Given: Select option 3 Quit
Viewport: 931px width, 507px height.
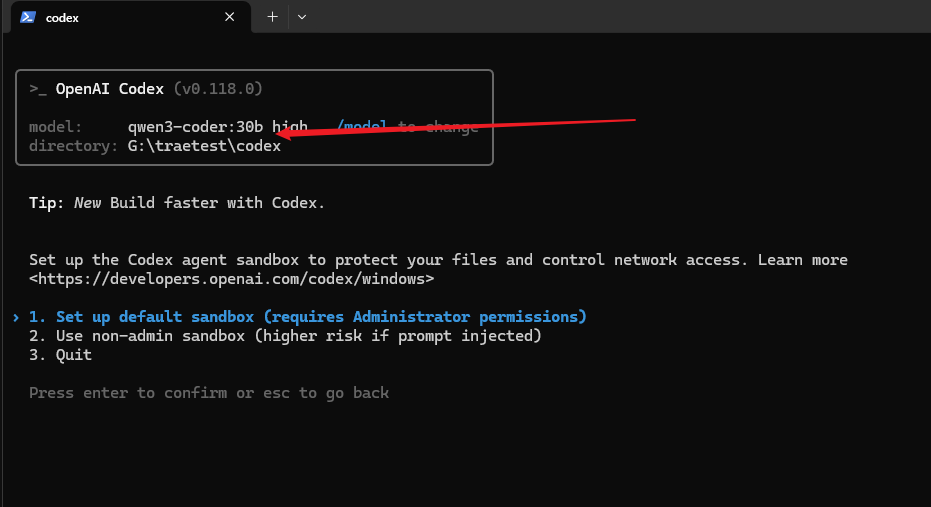Looking at the screenshot, I should [61, 355].
